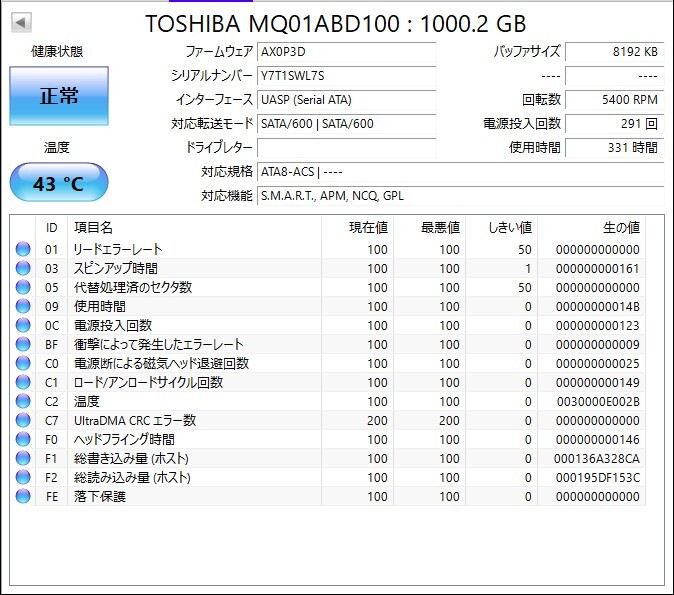The height and width of the screenshot is (595, 674).
Task: Click the しきい値 column header
Action: click(502, 227)
